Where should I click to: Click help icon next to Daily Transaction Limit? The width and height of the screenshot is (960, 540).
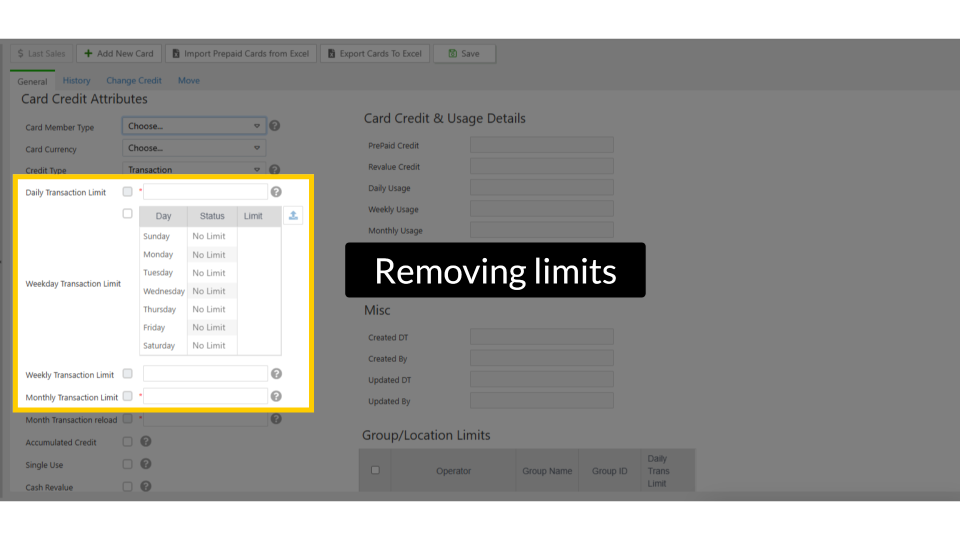coord(276,192)
